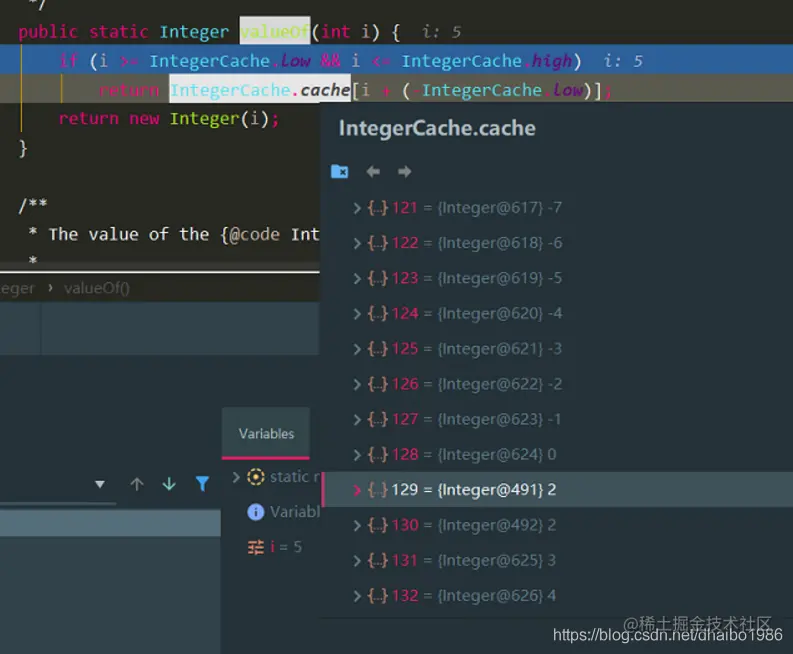
Task: Click the 'The value of the' comment line
Action: 173,234
